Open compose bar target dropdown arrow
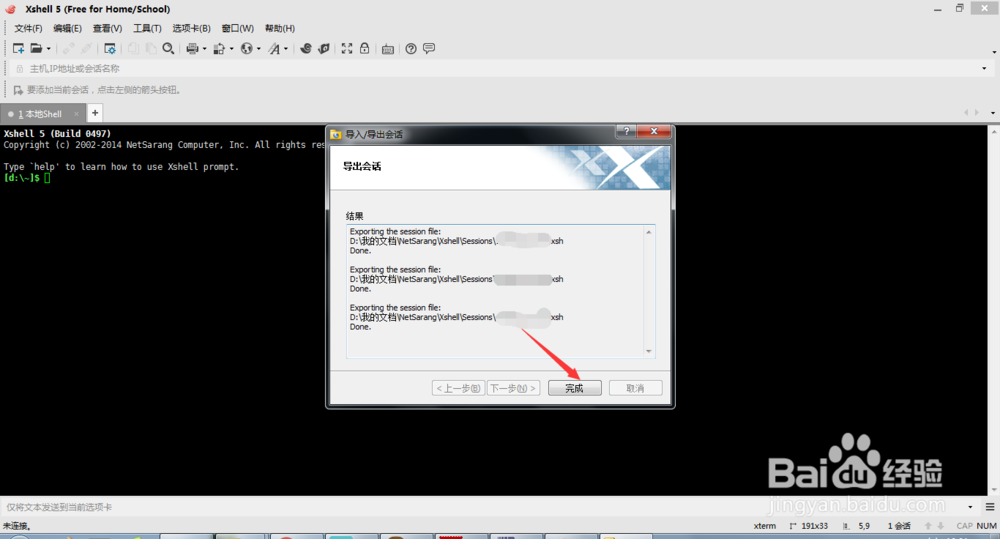Screen dimensions: 1000x539 coord(971,507)
